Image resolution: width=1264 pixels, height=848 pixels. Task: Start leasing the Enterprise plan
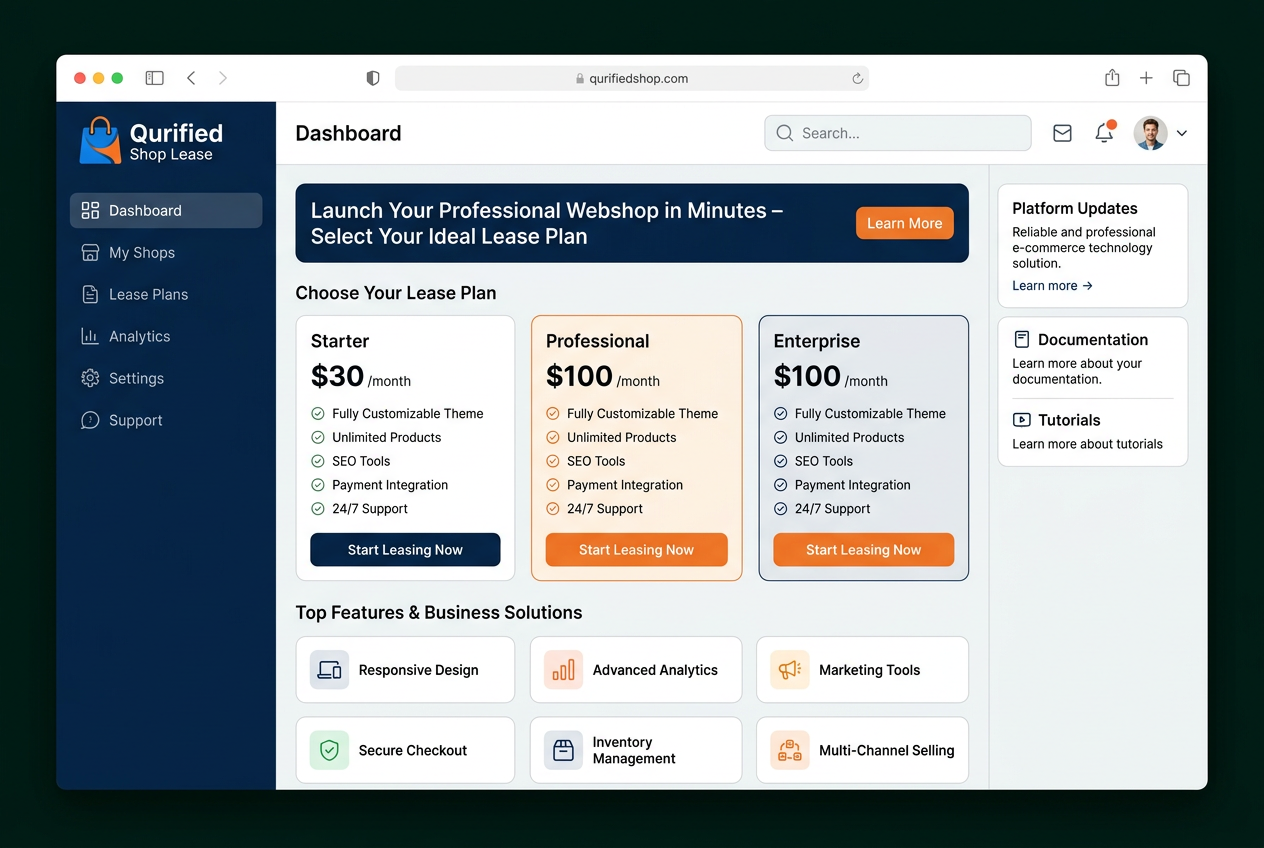pos(863,550)
